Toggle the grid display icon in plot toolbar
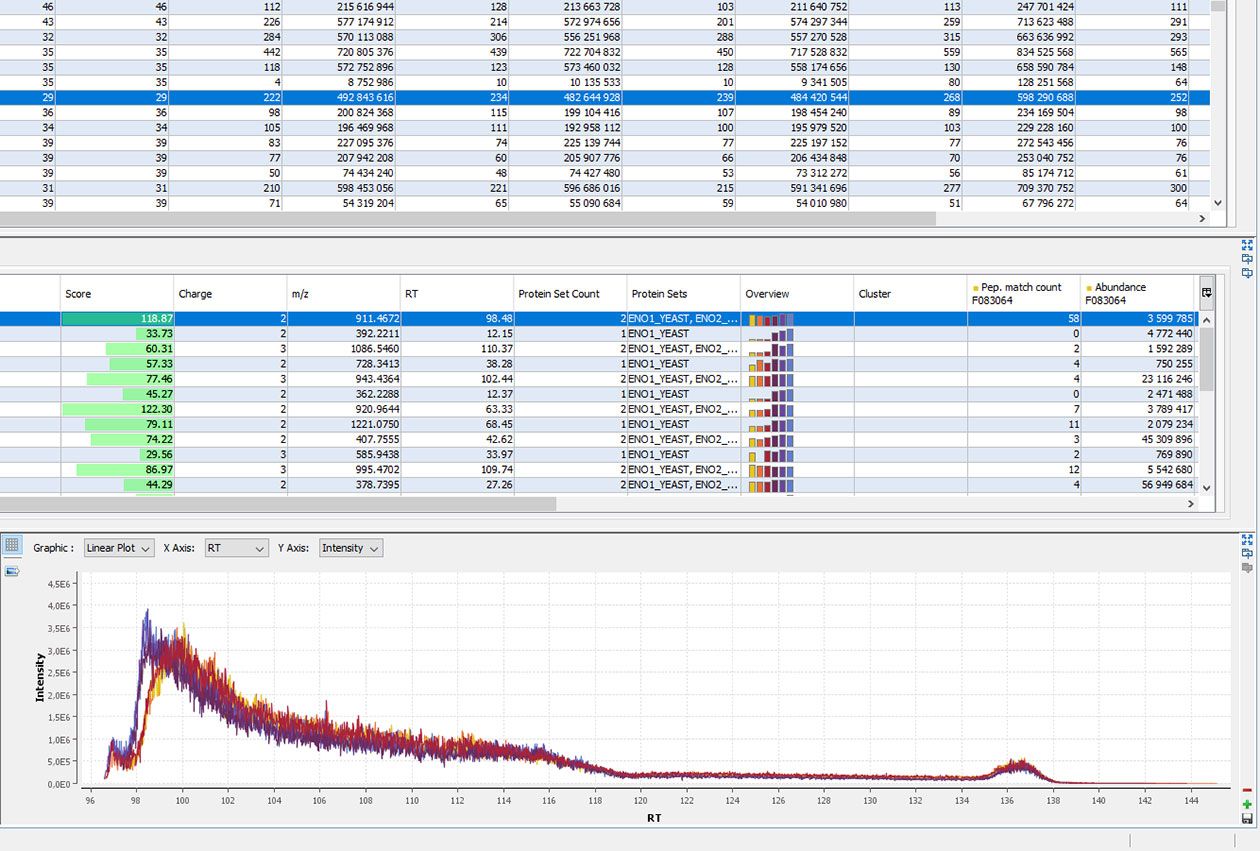 tap(12, 546)
